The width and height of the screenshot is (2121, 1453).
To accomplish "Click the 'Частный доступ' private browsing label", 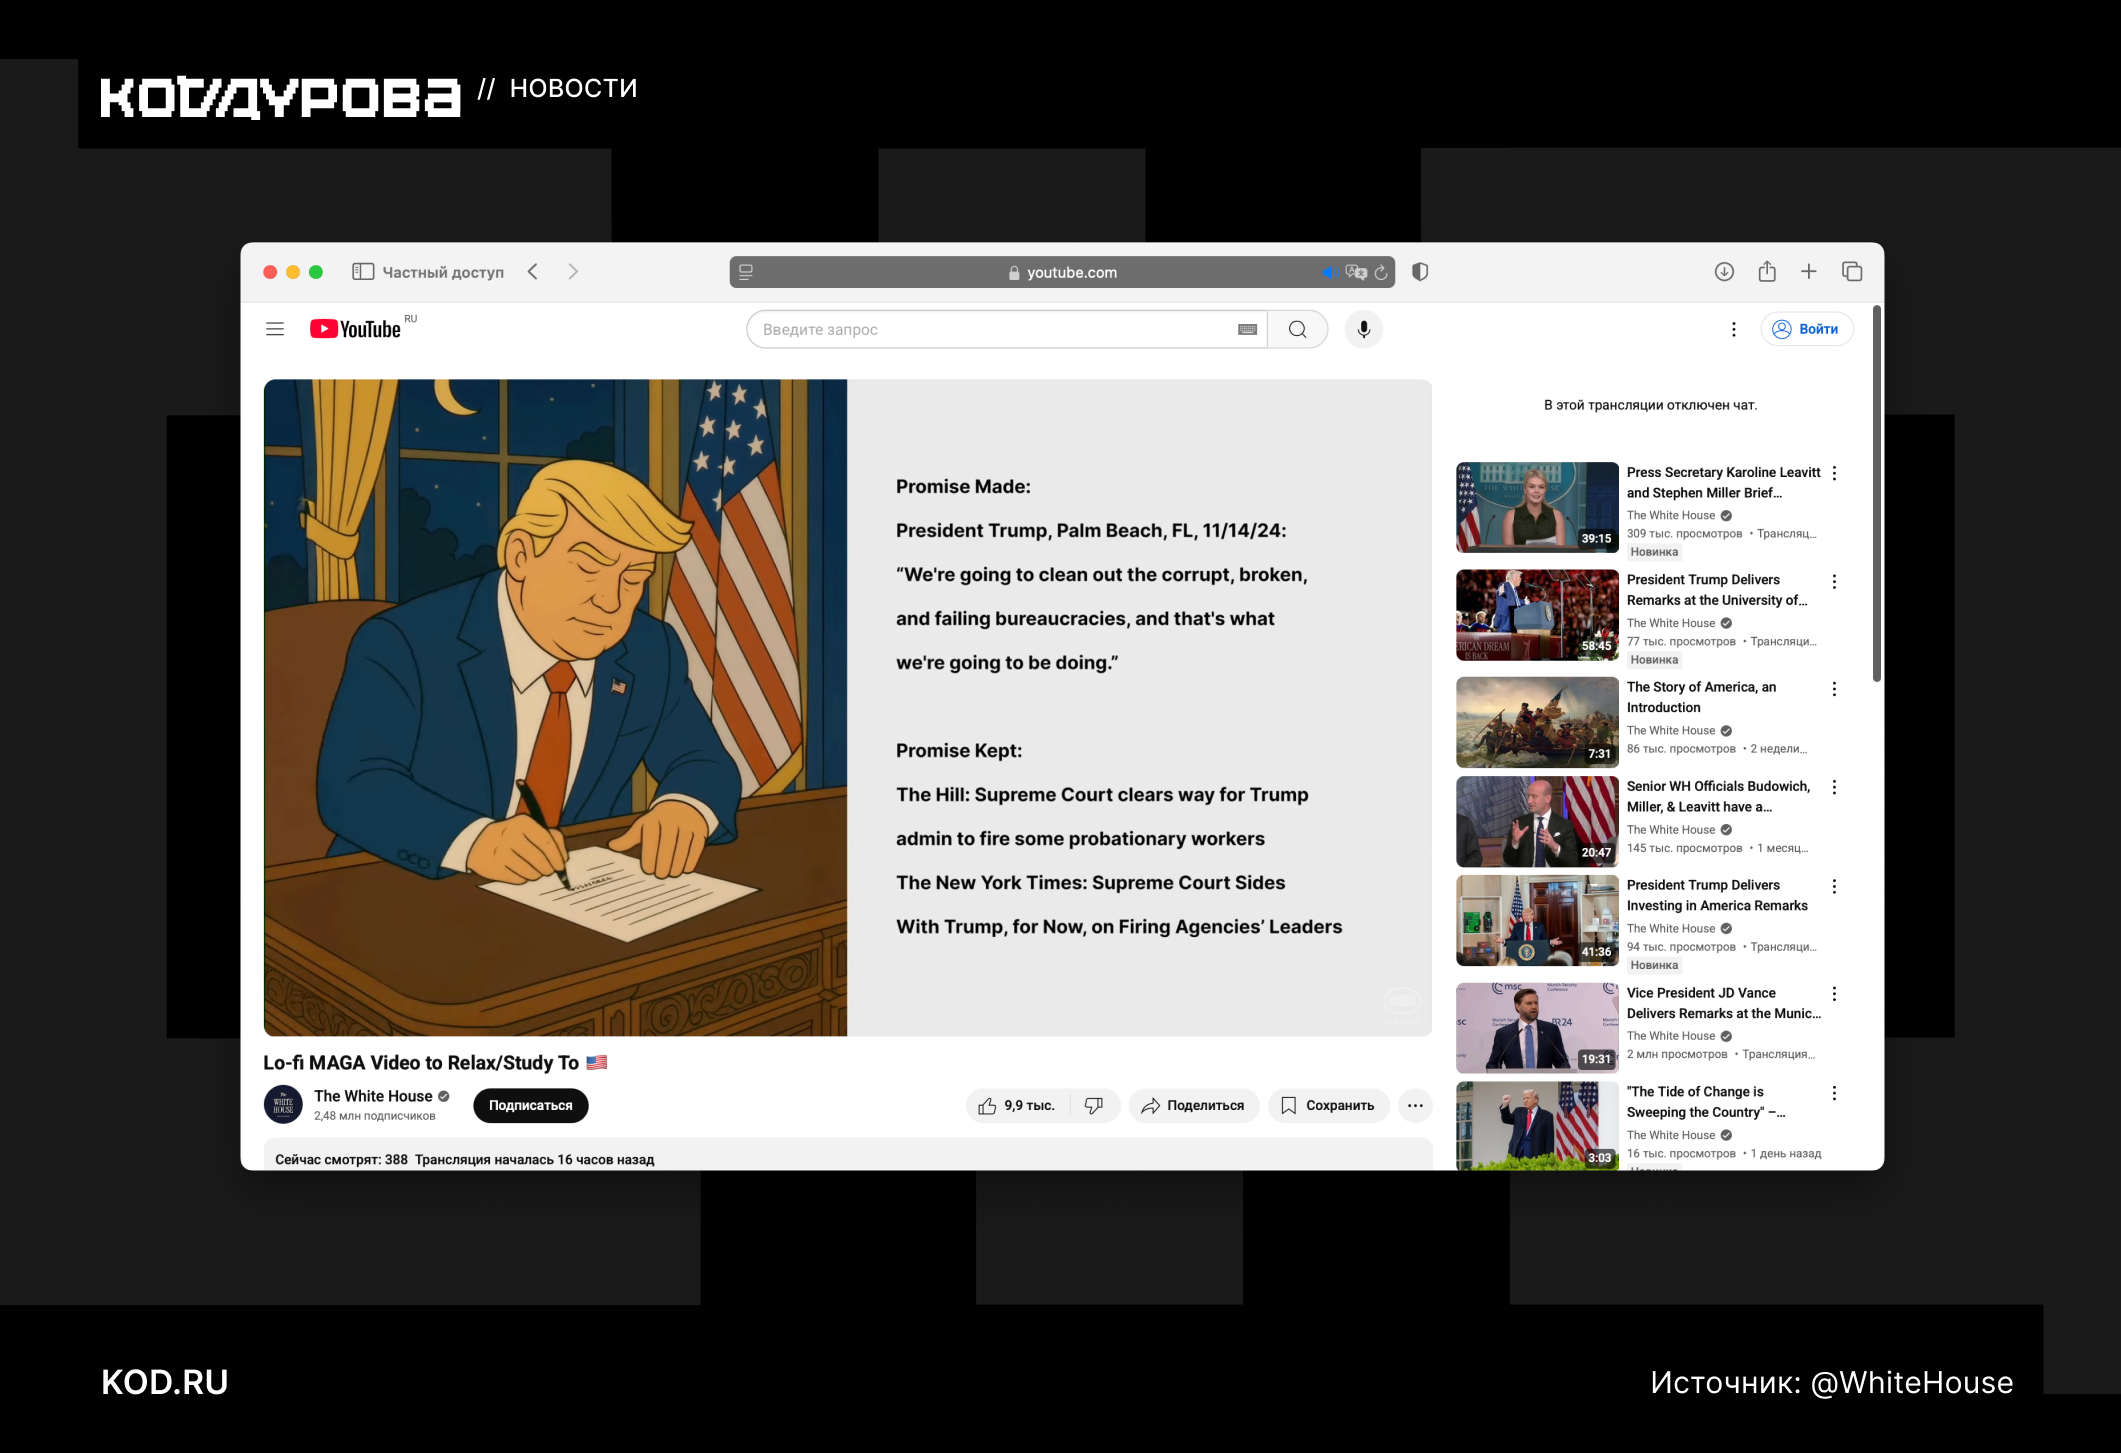I will pos(443,272).
